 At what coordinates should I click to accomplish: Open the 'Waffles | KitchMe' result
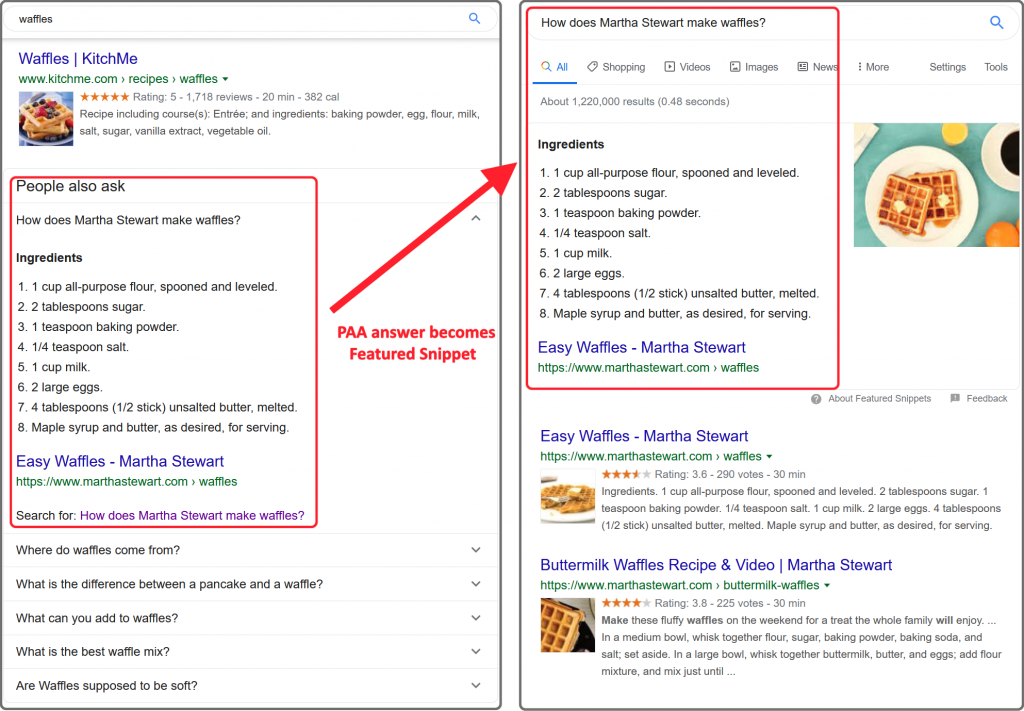(x=78, y=59)
